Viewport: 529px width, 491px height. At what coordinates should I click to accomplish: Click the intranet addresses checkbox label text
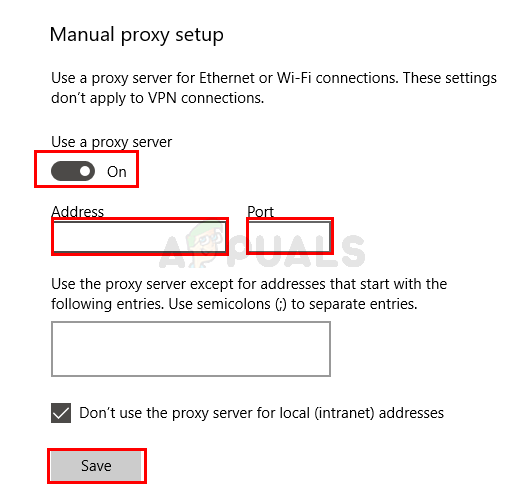(261, 413)
